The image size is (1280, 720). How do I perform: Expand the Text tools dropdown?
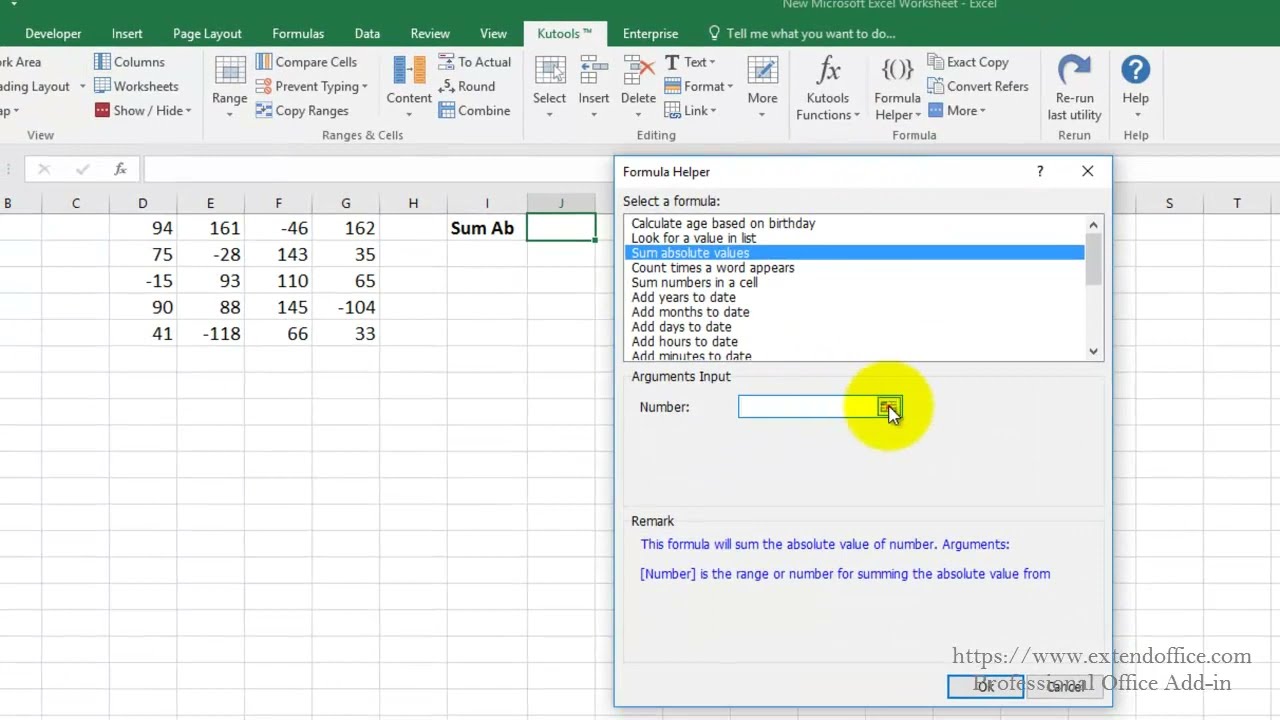[692, 62]
